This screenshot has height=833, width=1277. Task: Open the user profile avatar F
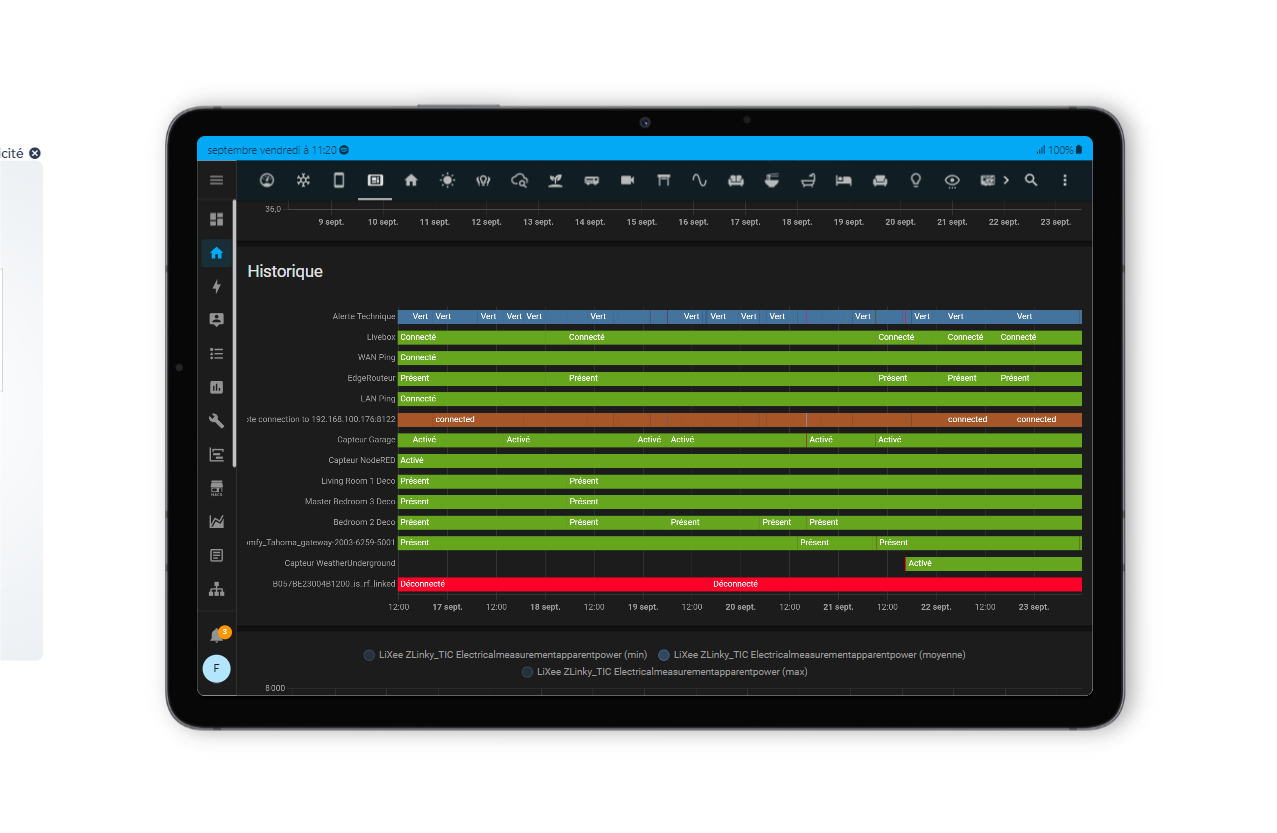point(216,669)
